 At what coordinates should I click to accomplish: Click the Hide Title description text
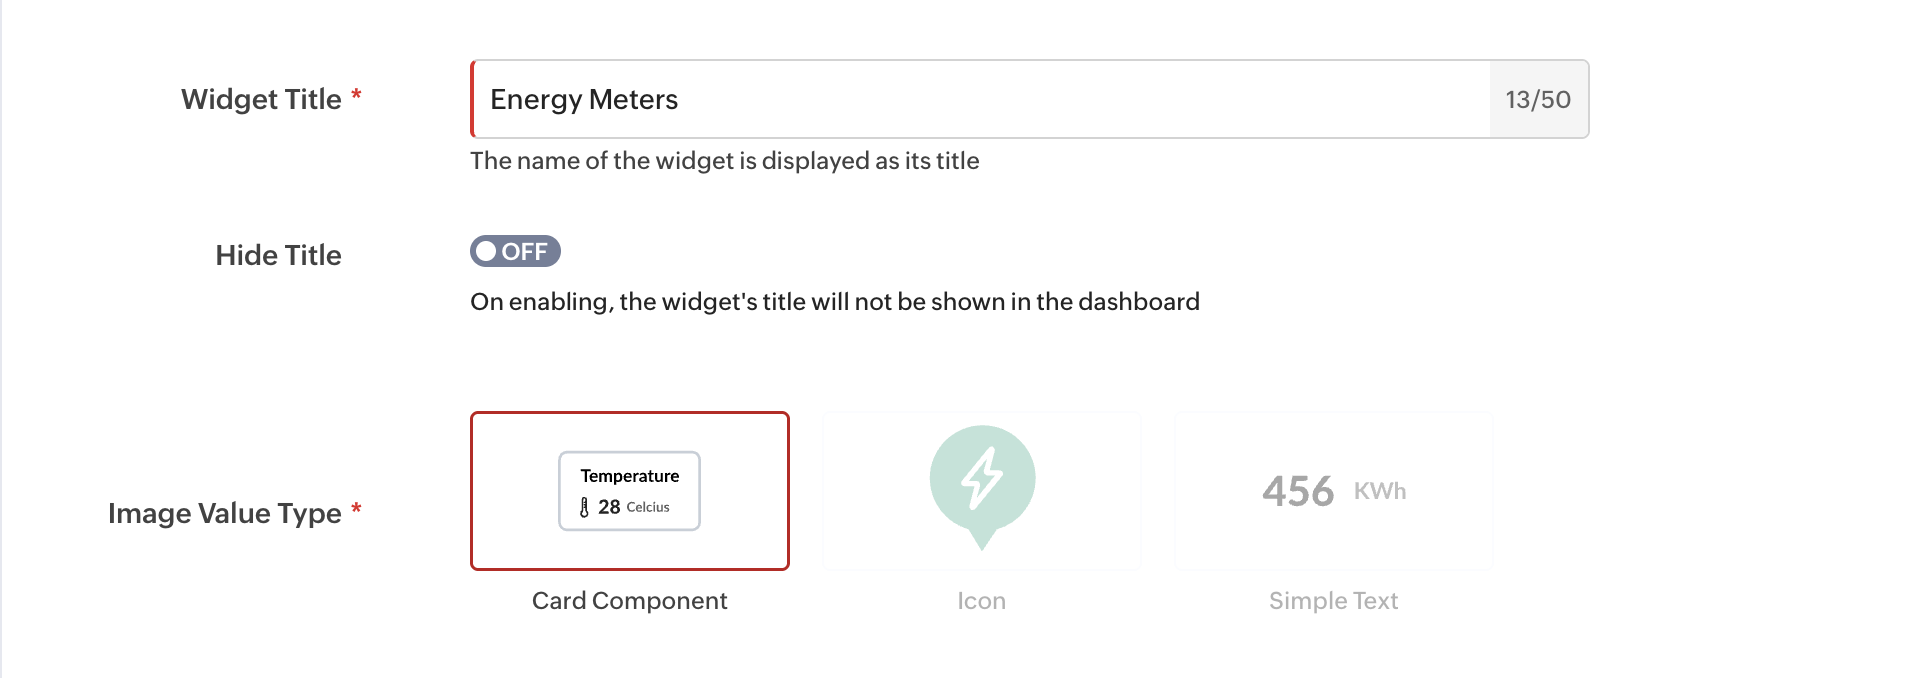835,302
